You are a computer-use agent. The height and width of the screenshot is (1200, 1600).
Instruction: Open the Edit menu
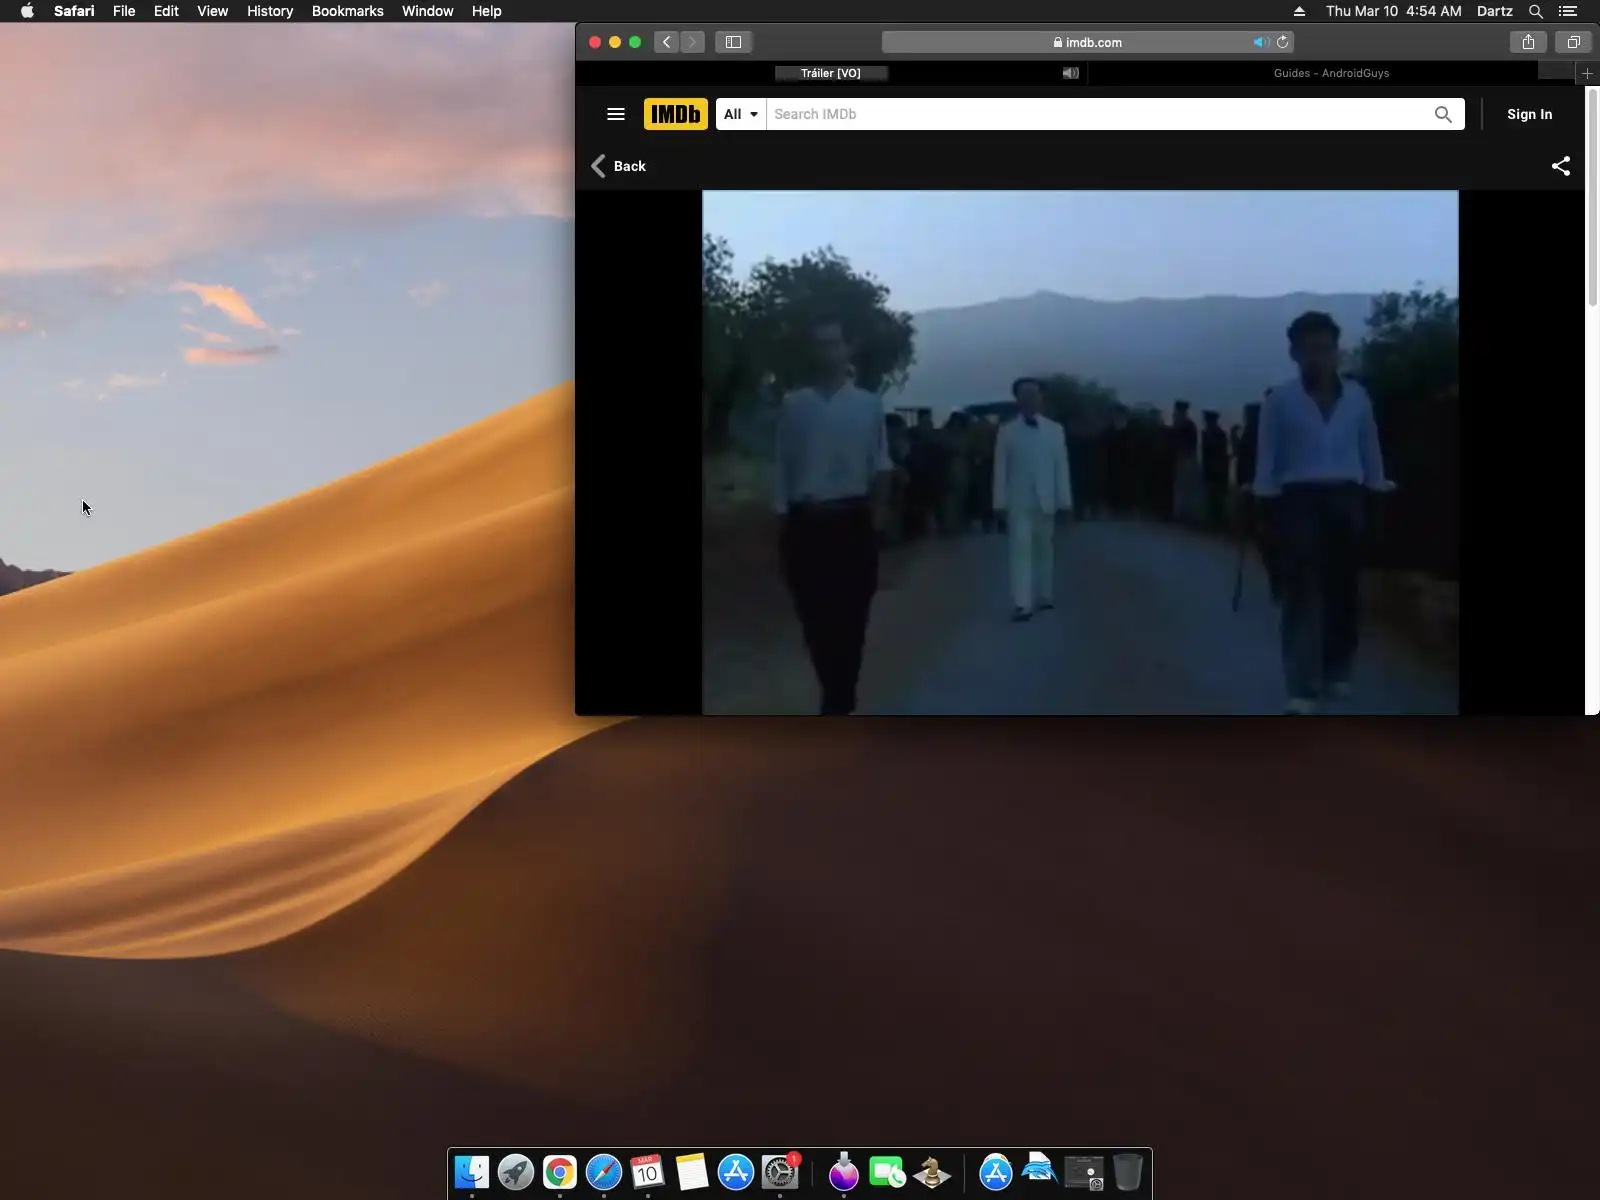coord(166,11)
